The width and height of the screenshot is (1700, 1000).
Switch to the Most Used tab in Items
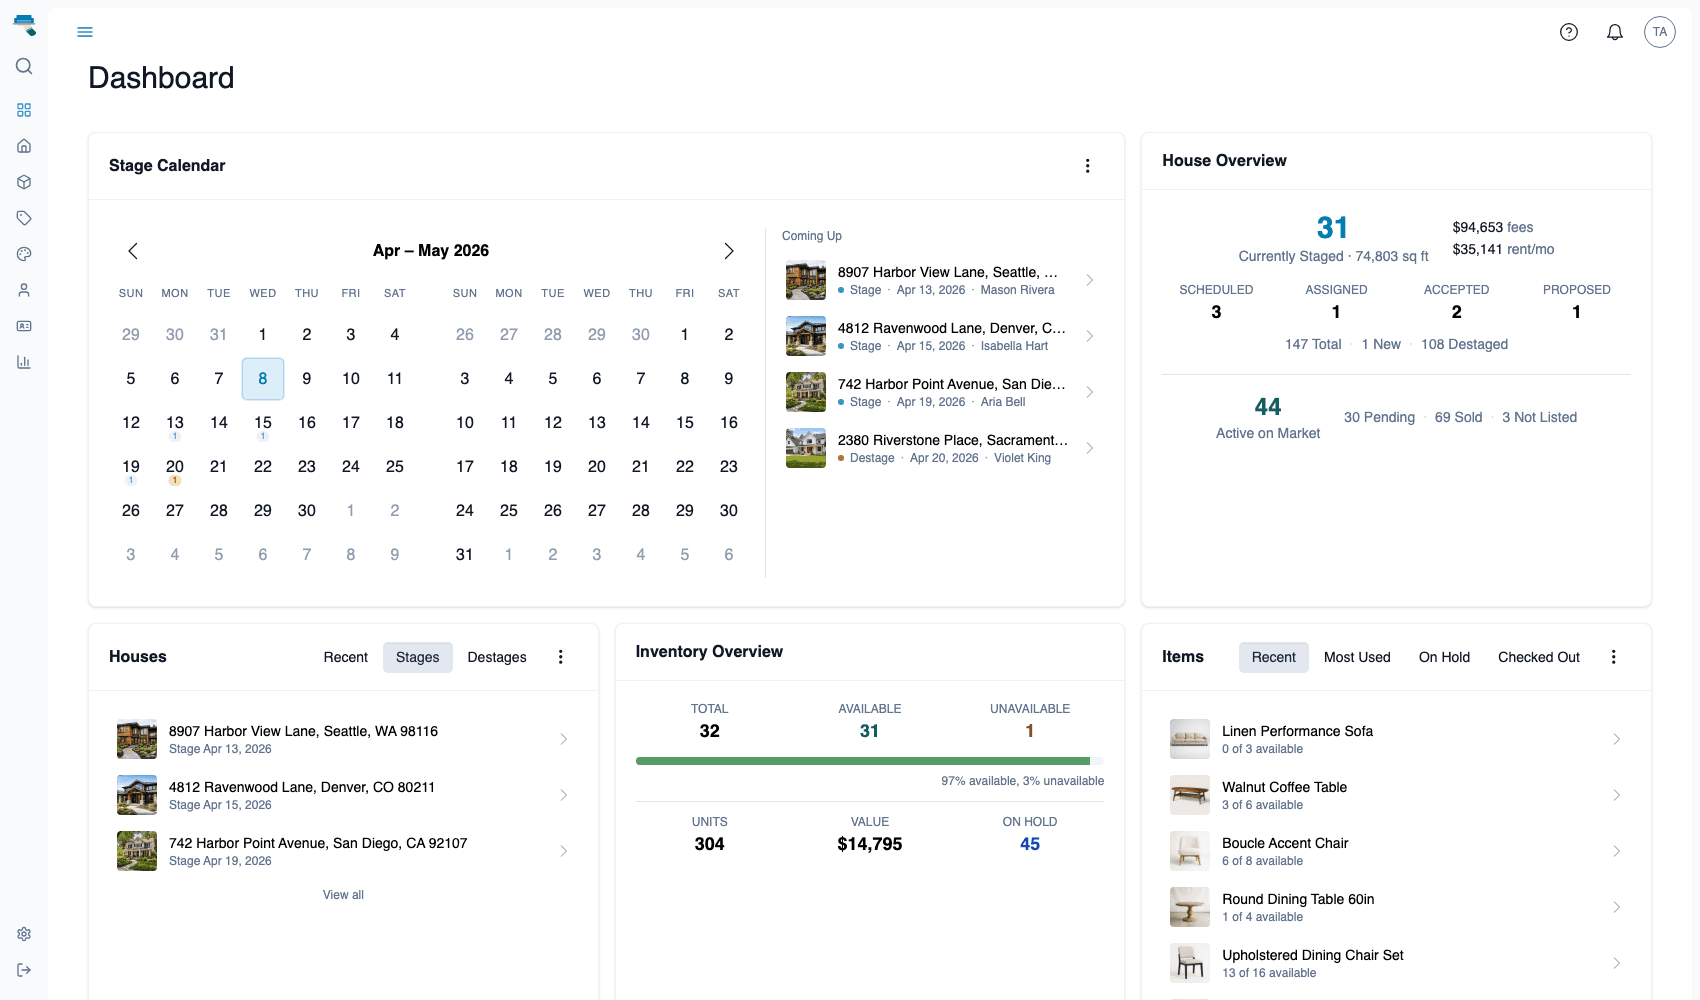point(1356,657)
